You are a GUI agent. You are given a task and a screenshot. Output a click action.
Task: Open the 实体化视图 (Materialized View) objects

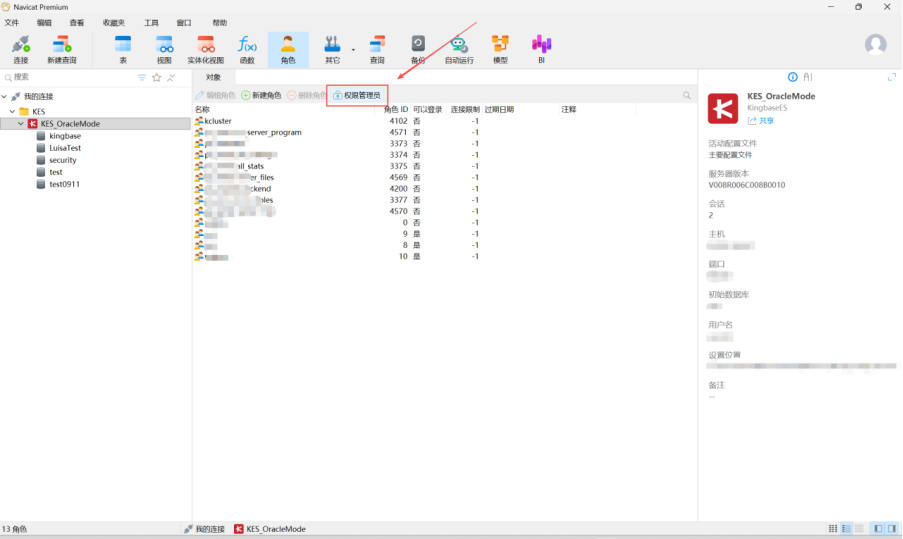(x=205, y=46)
